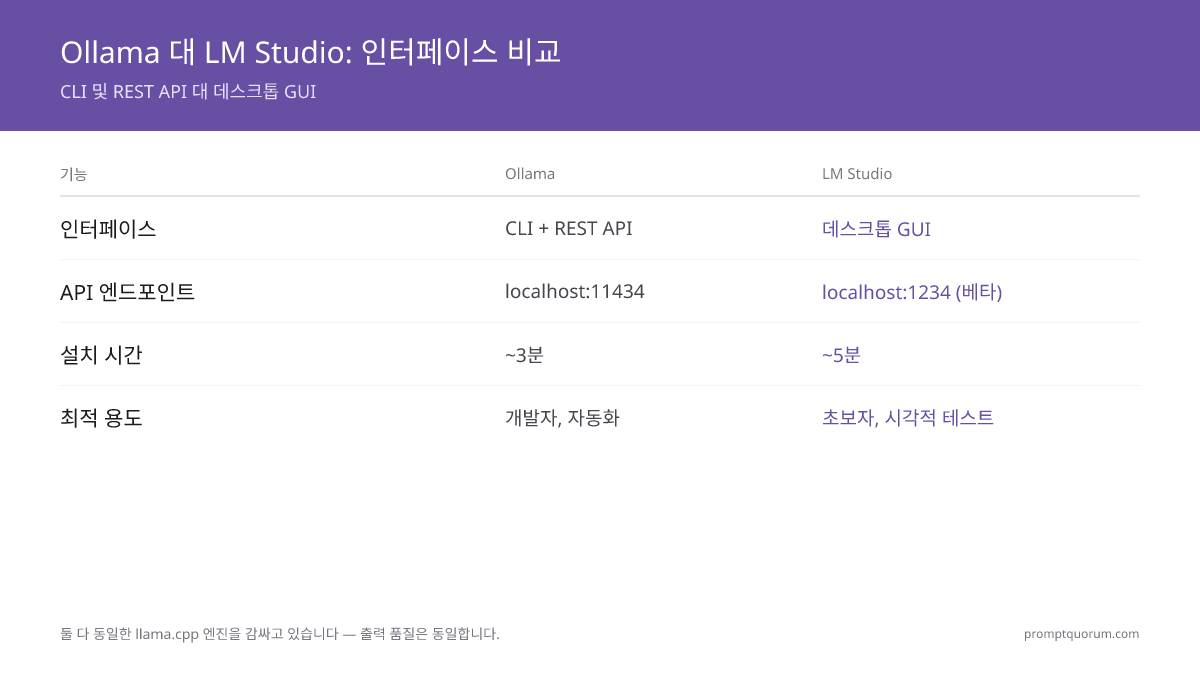The image size is (1200, 675).
Task: Click the "개발자, 자동화" cell
Action: coord(562,418)
